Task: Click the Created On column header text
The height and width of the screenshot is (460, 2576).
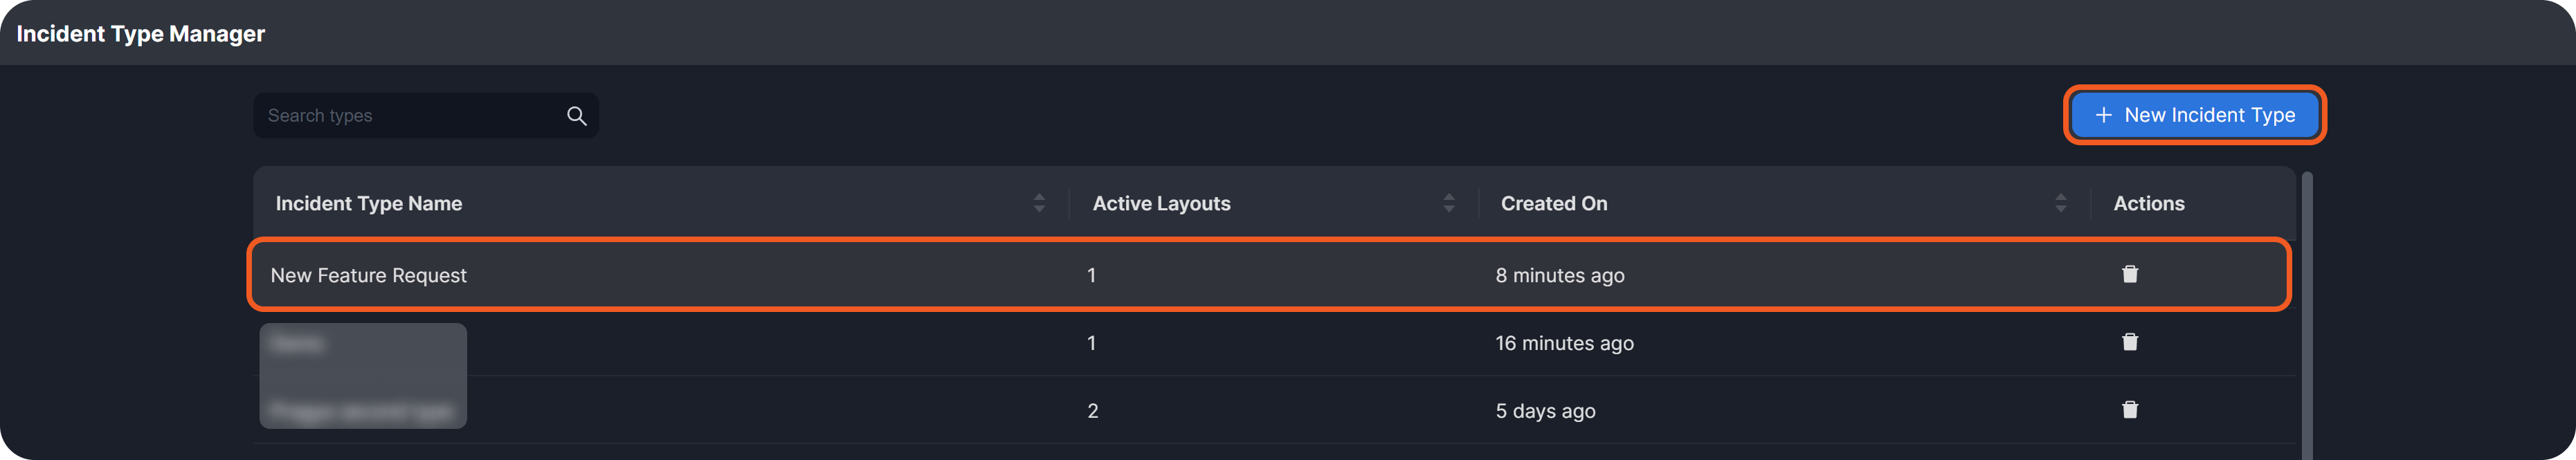Action: pyautogui.click(x=1553, y=203)
